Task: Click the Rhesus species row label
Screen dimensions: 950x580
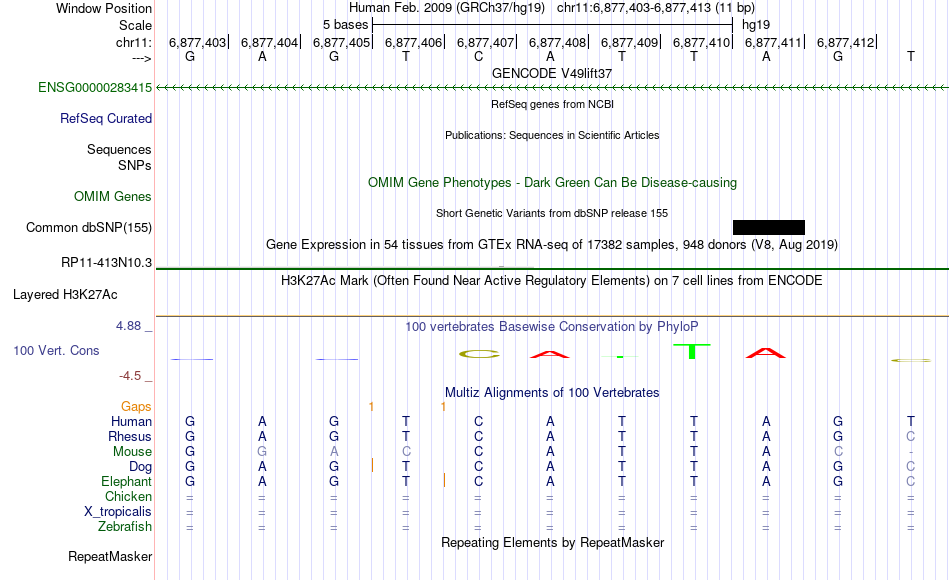Action: 130,436
